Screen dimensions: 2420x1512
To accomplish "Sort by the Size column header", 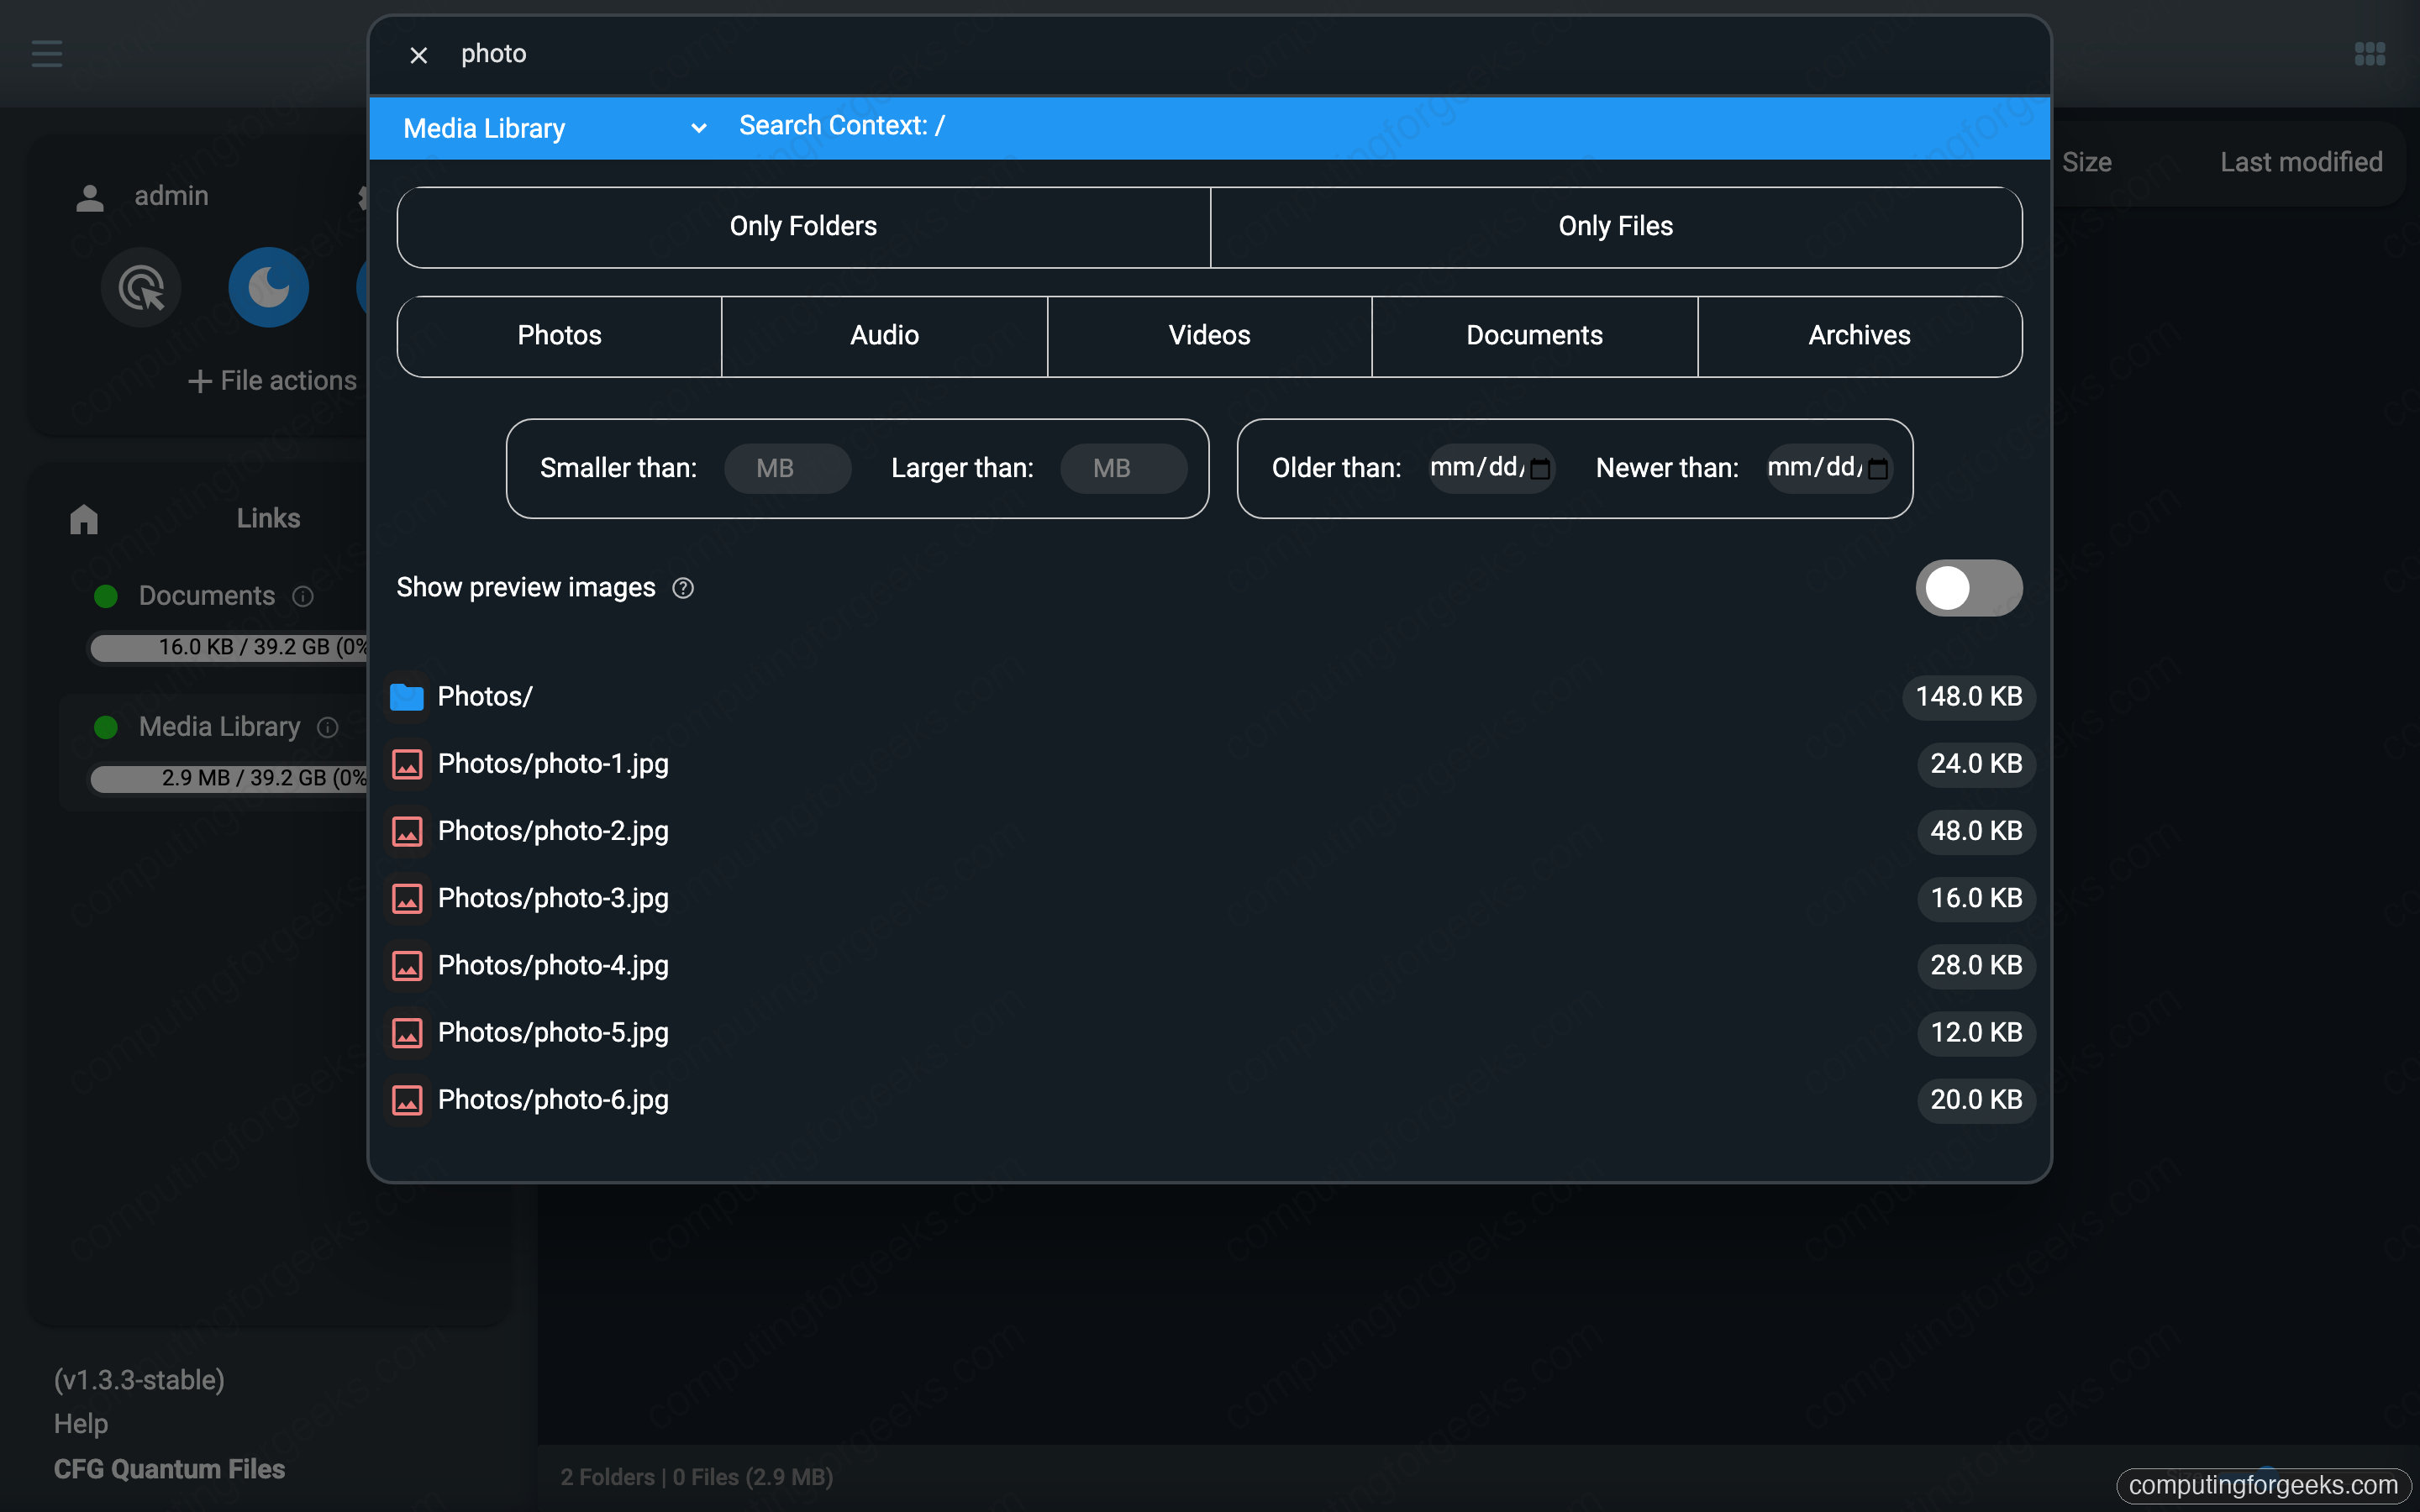I will click(x=2087, y=163).
